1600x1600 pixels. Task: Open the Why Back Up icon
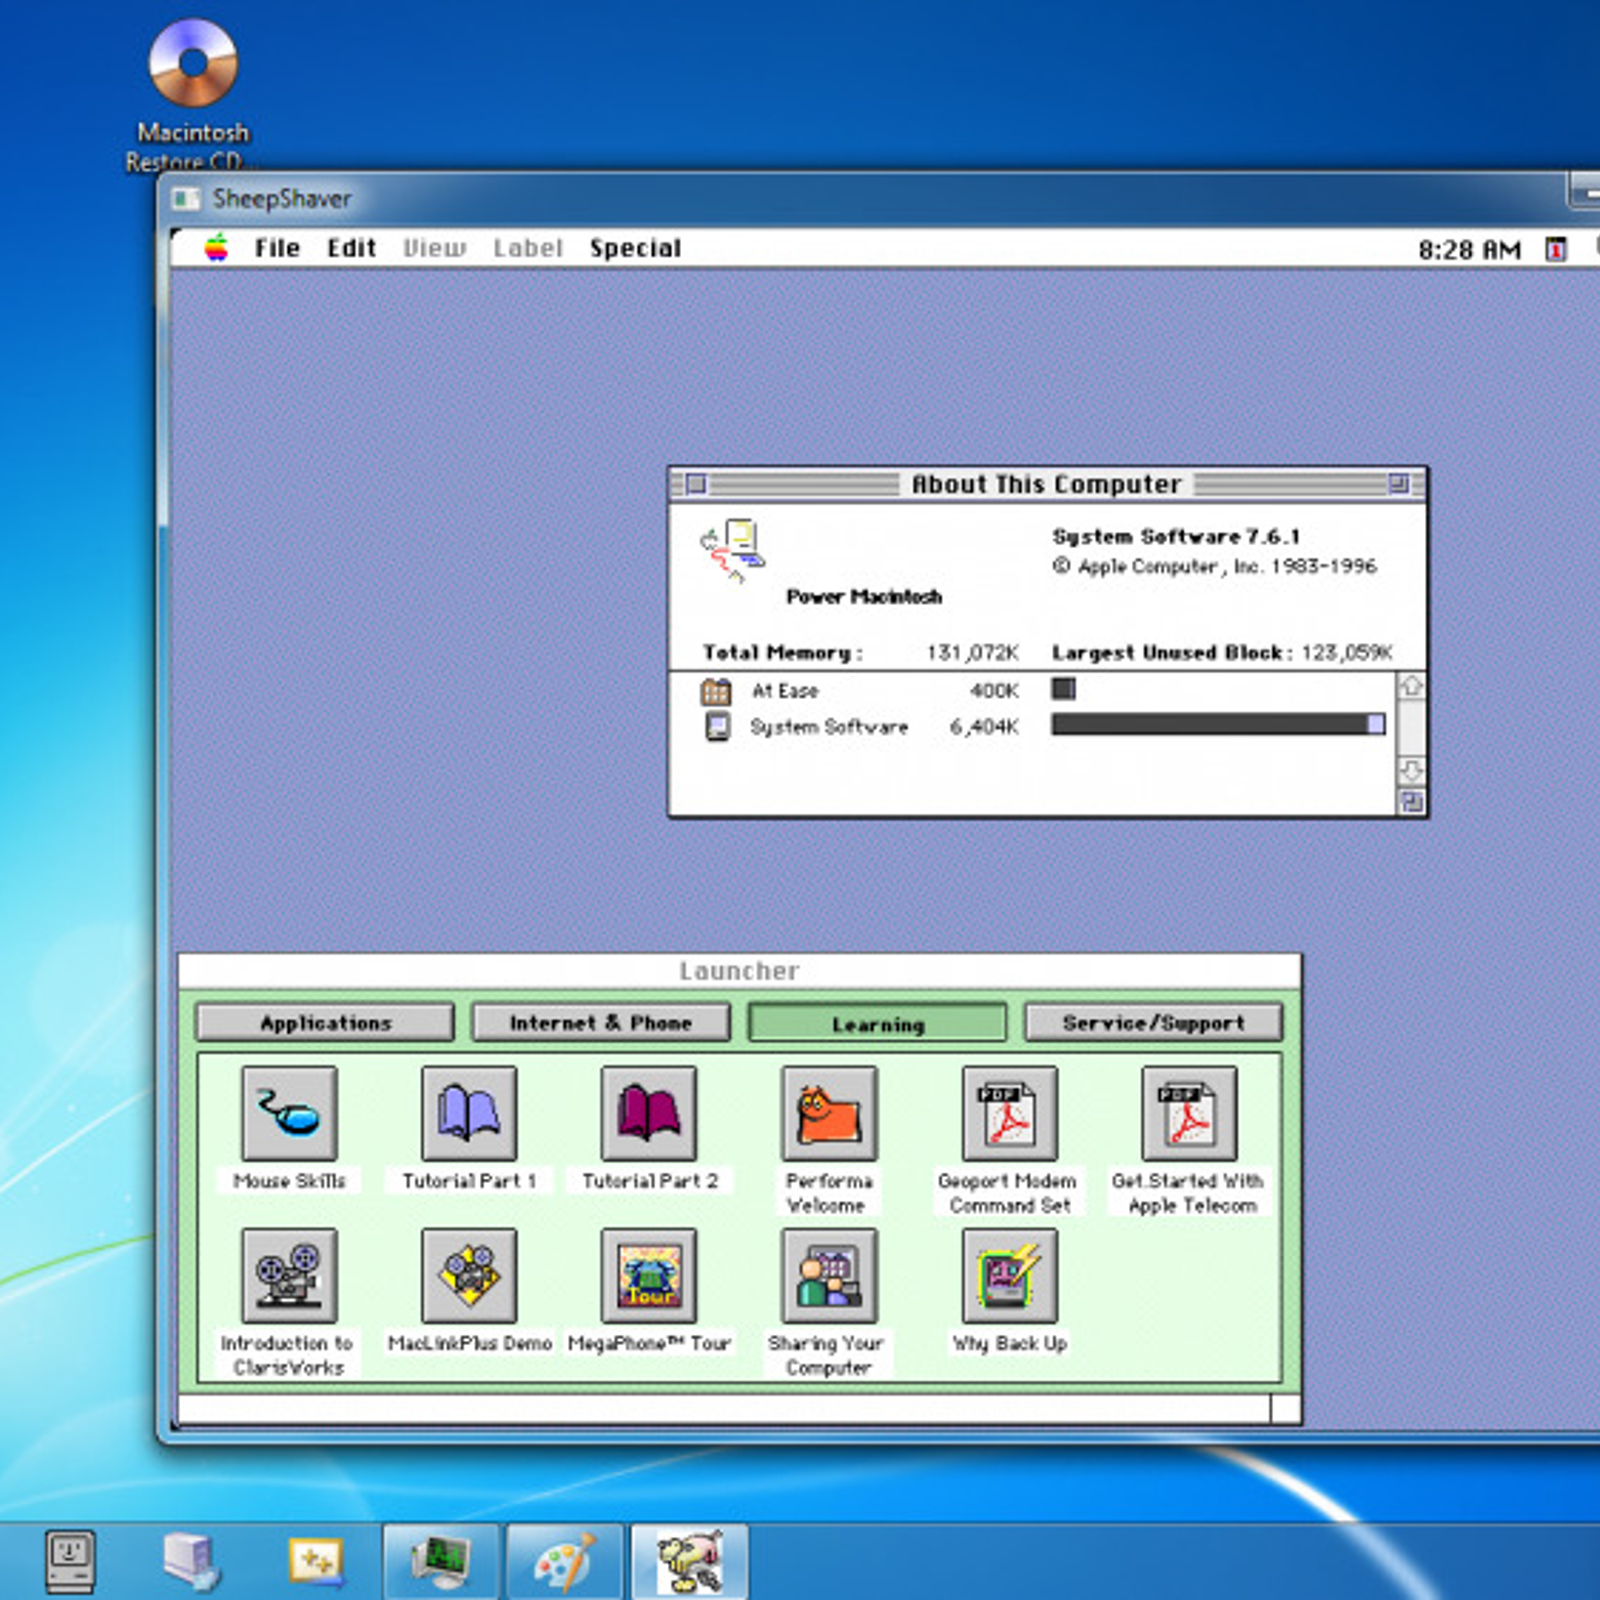1009,1276
